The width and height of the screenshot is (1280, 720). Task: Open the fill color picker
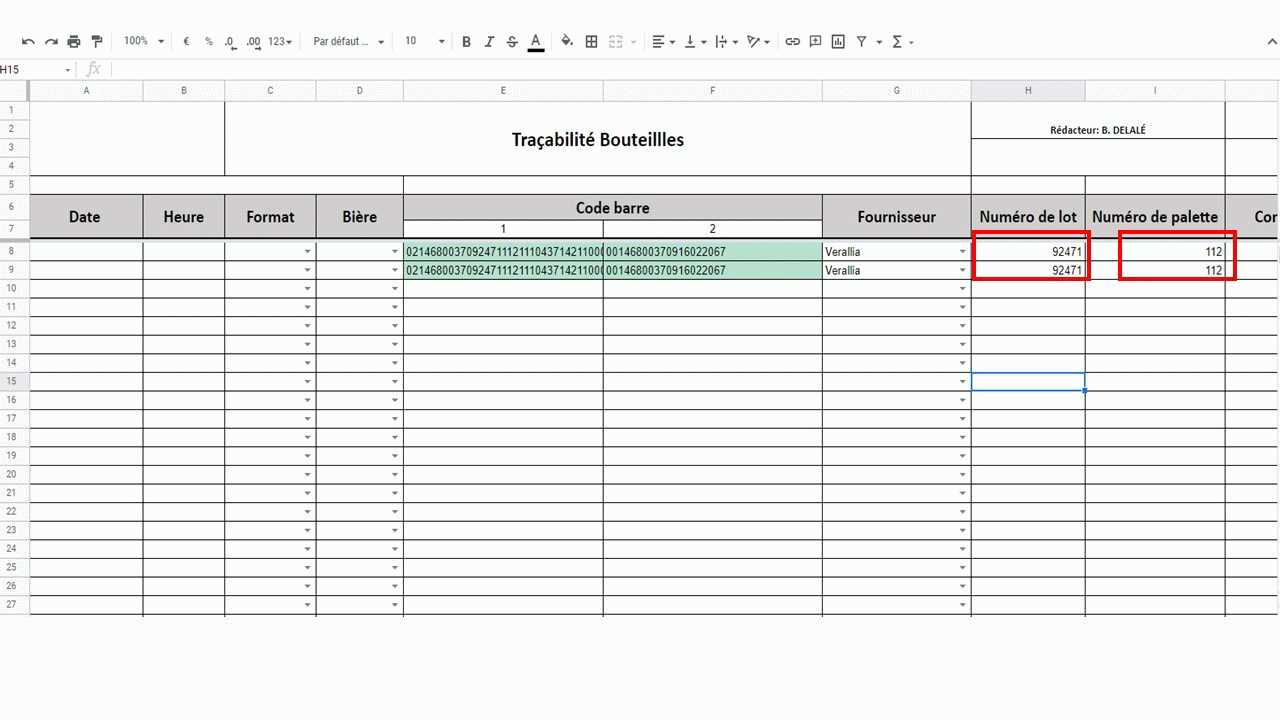pyautogui.click(x=567, y=42)
